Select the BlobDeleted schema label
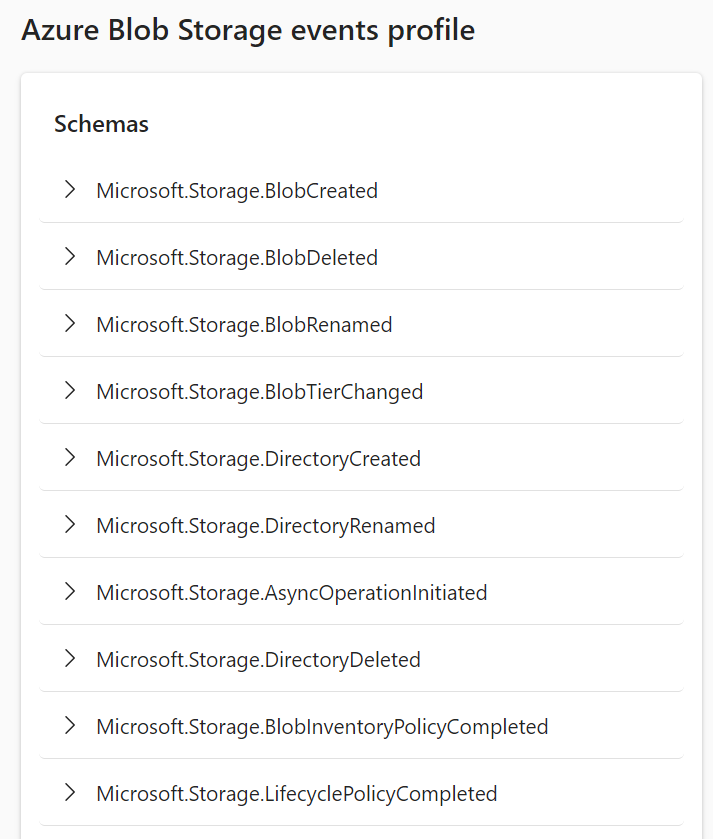The image size is (713, 839). (237, 257)
